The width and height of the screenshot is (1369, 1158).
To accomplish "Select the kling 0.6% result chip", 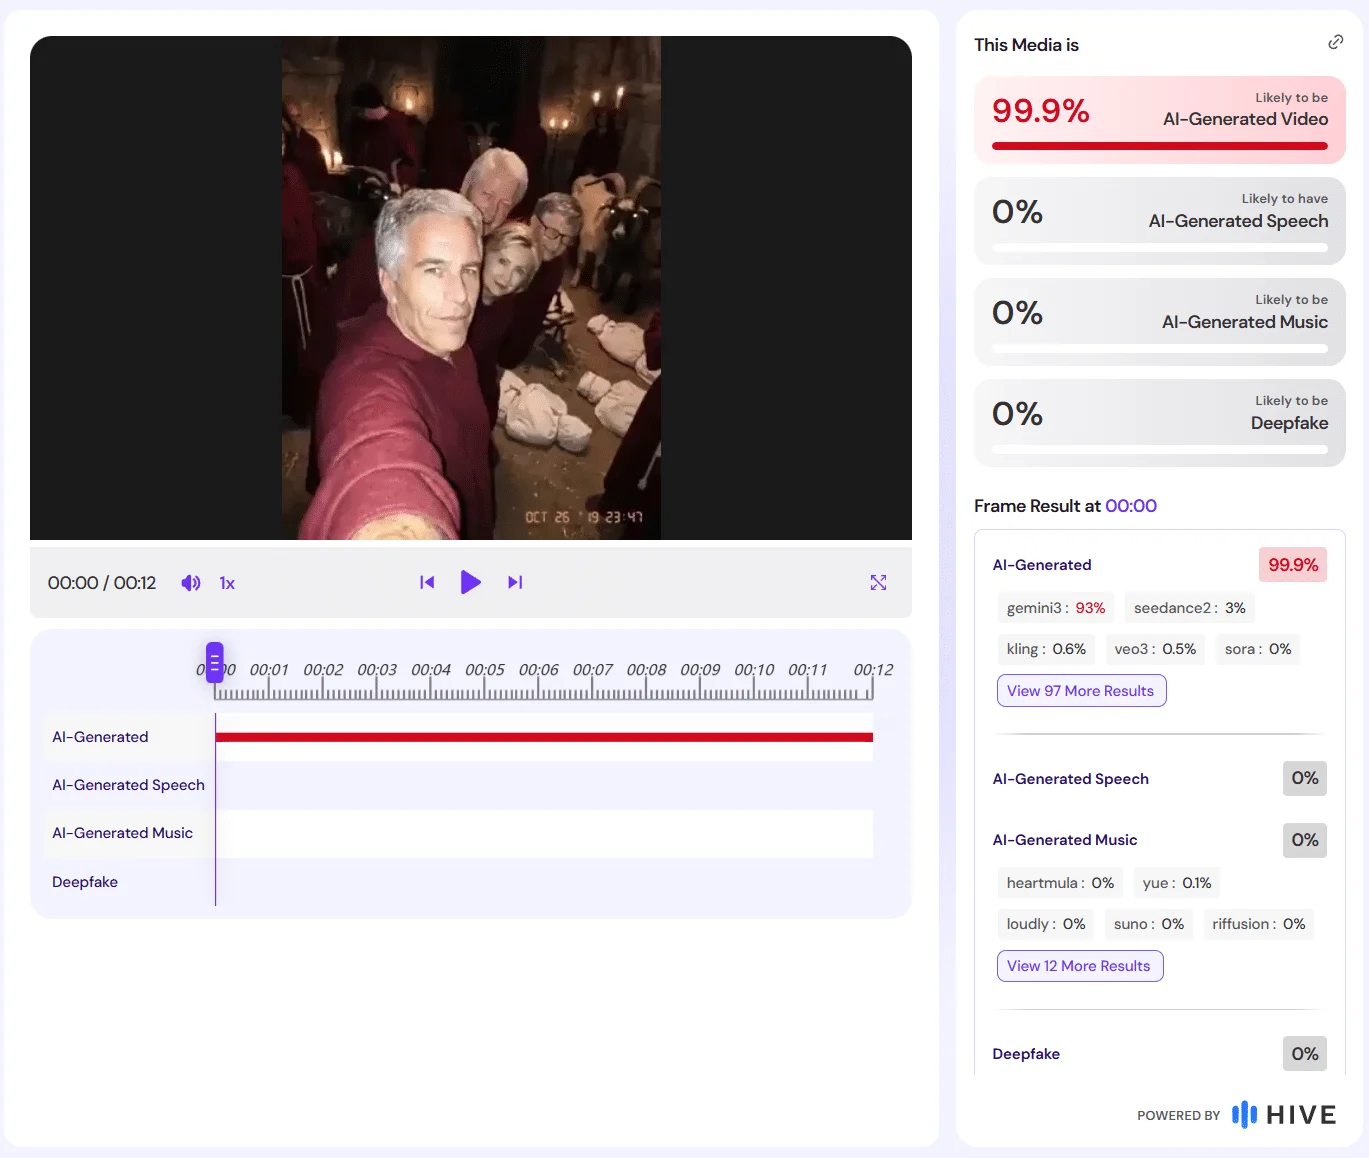I will (1046, 649).
